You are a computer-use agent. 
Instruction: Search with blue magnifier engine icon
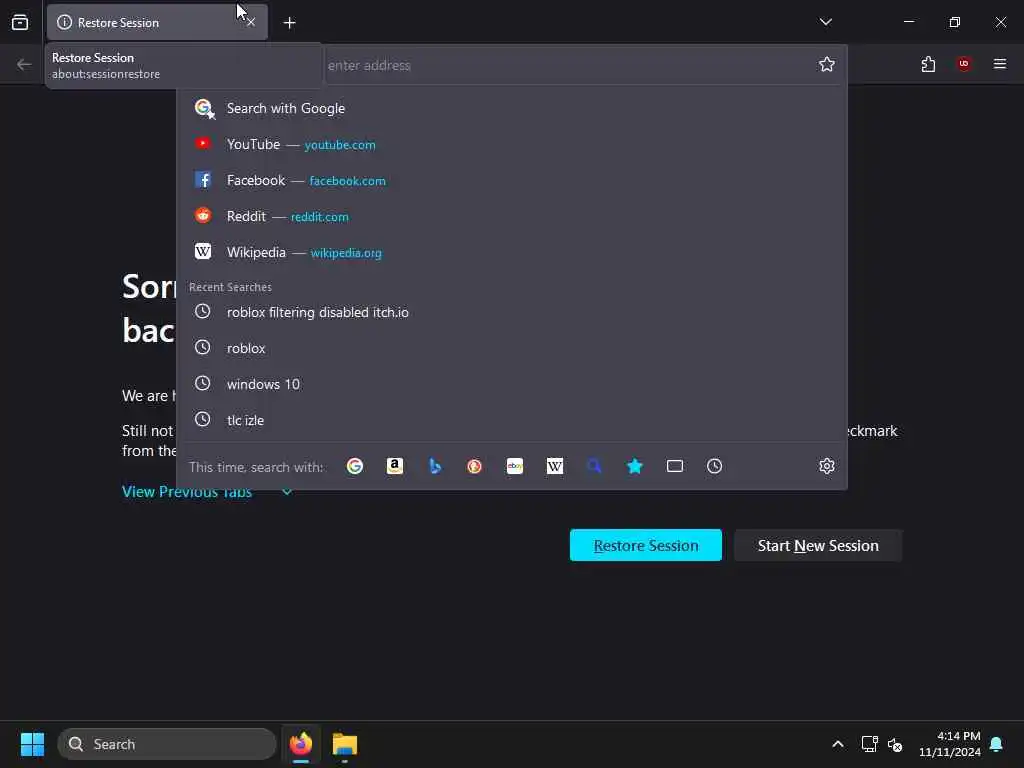point(594,466)
